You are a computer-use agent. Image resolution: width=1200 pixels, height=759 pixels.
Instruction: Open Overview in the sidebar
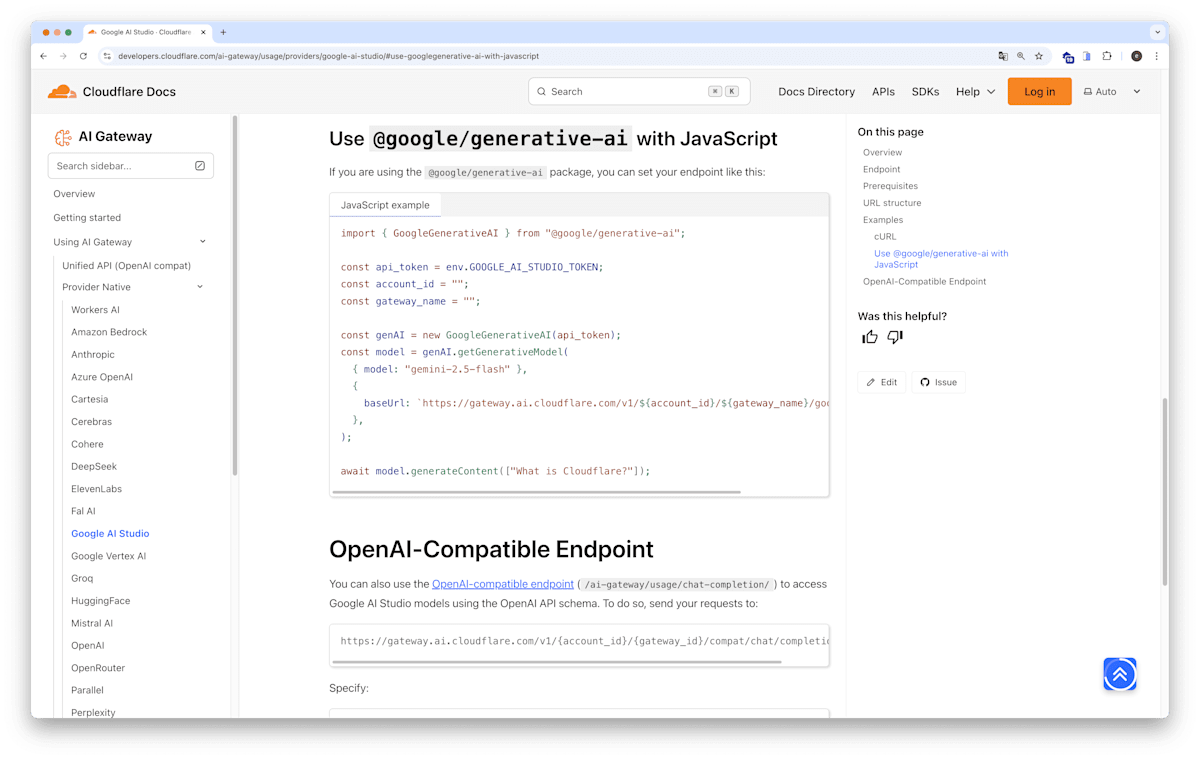pyautogui.click(x=74, y=194)
